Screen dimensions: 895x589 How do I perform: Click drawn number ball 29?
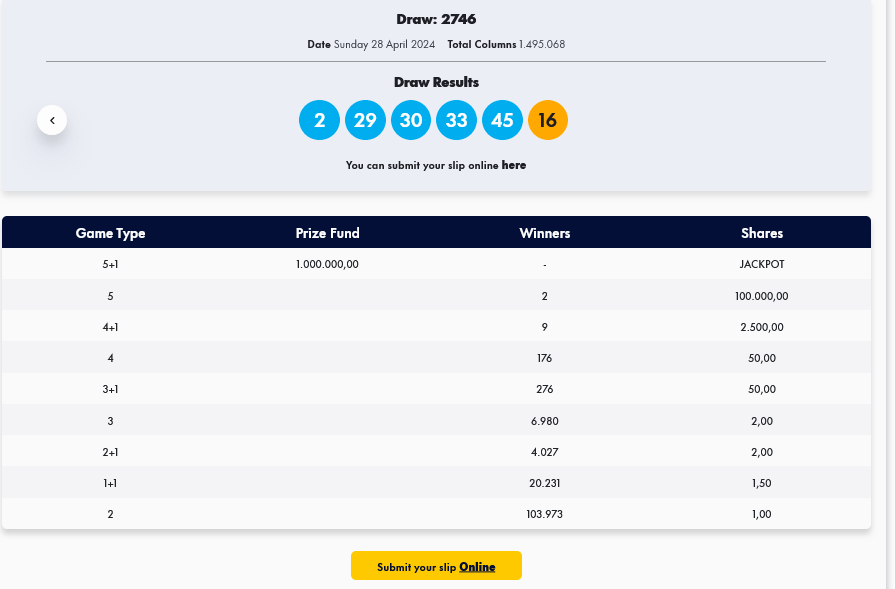(365, 120)
